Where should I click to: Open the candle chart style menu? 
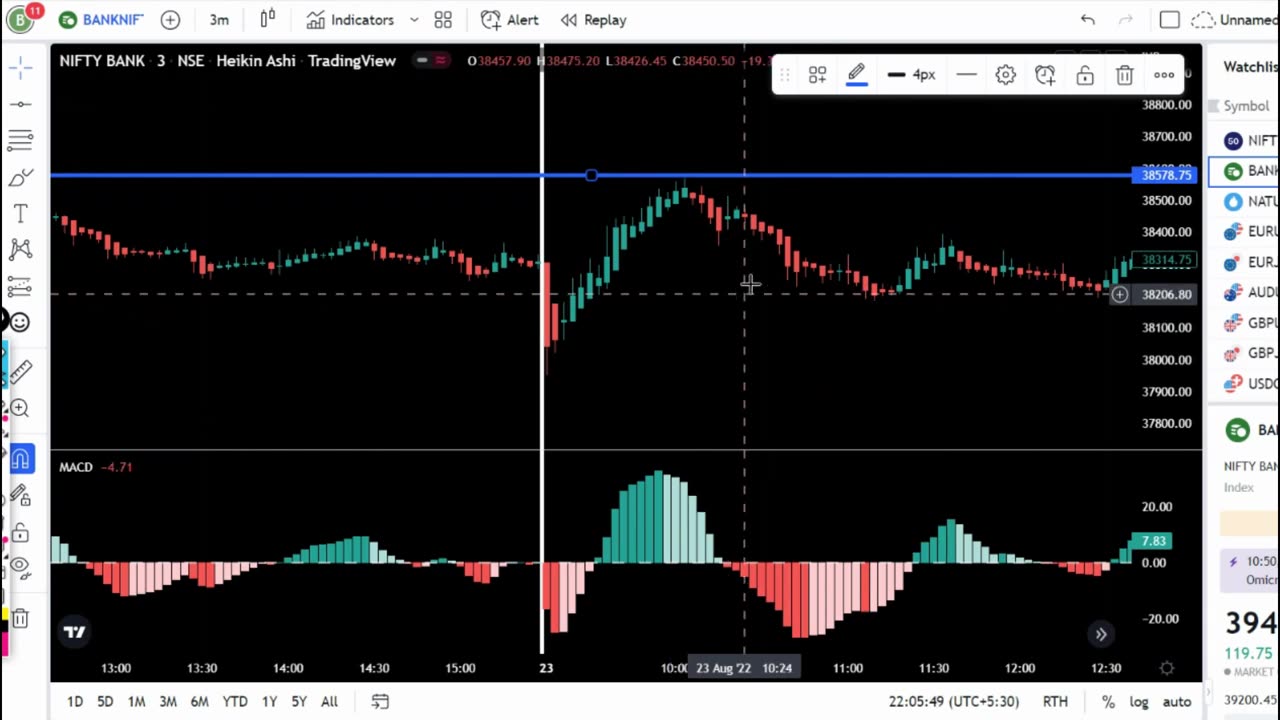pyautogui.click(x=268, y=19)
